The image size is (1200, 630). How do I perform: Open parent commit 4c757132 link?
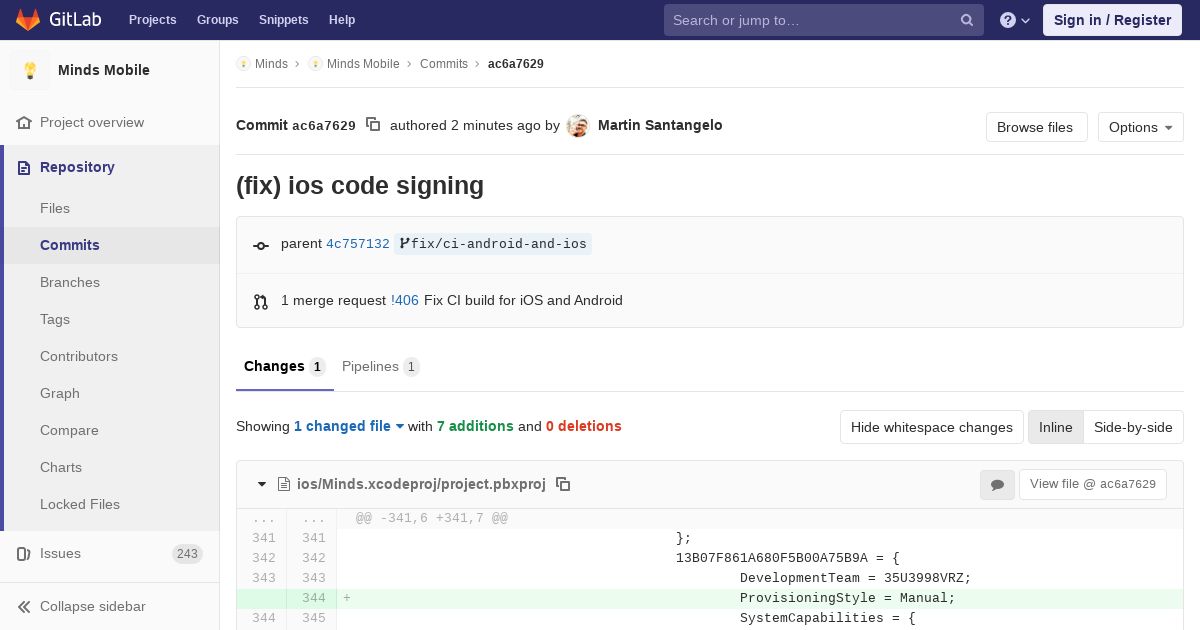pyautogui.click(x=358, y=244)
